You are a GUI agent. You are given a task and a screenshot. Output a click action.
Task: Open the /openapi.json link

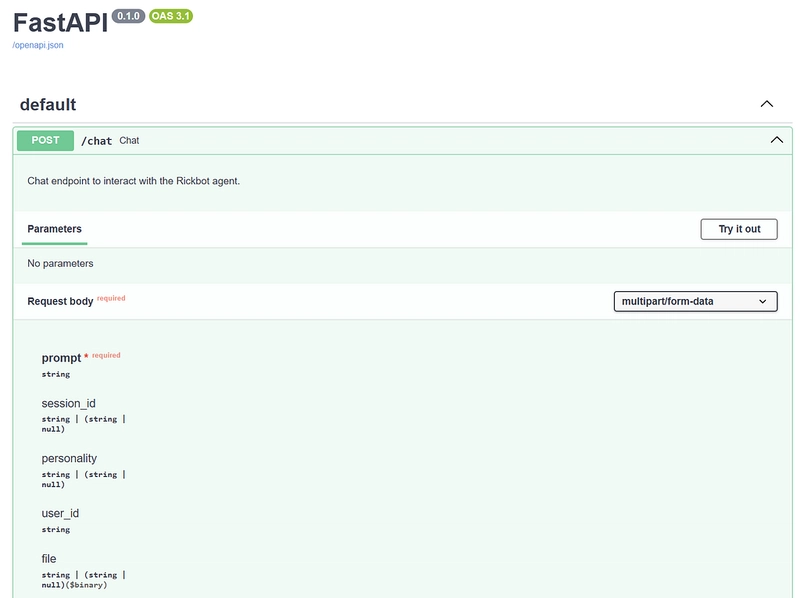38,45
